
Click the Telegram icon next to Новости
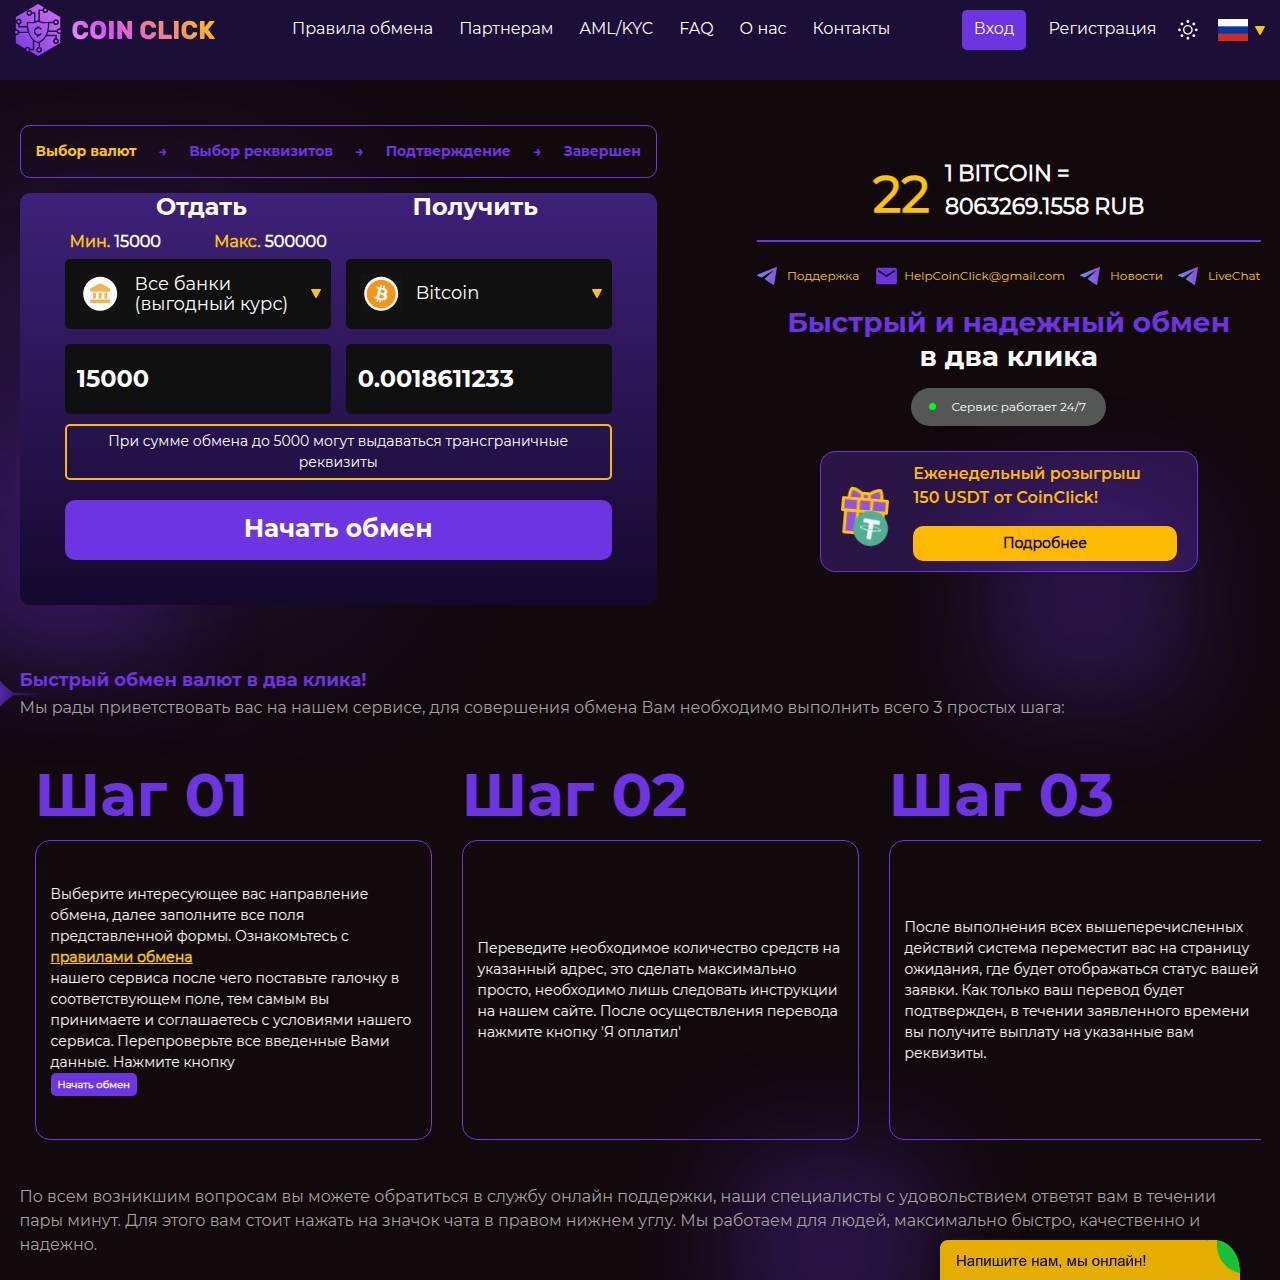pyautogui.click(x=1090, y=276)
